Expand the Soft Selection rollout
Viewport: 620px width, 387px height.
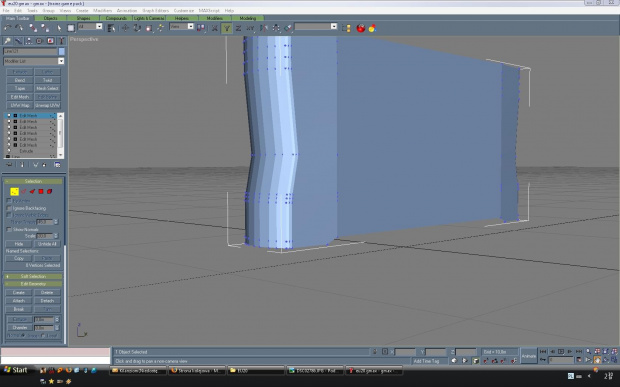coord(33,276)
